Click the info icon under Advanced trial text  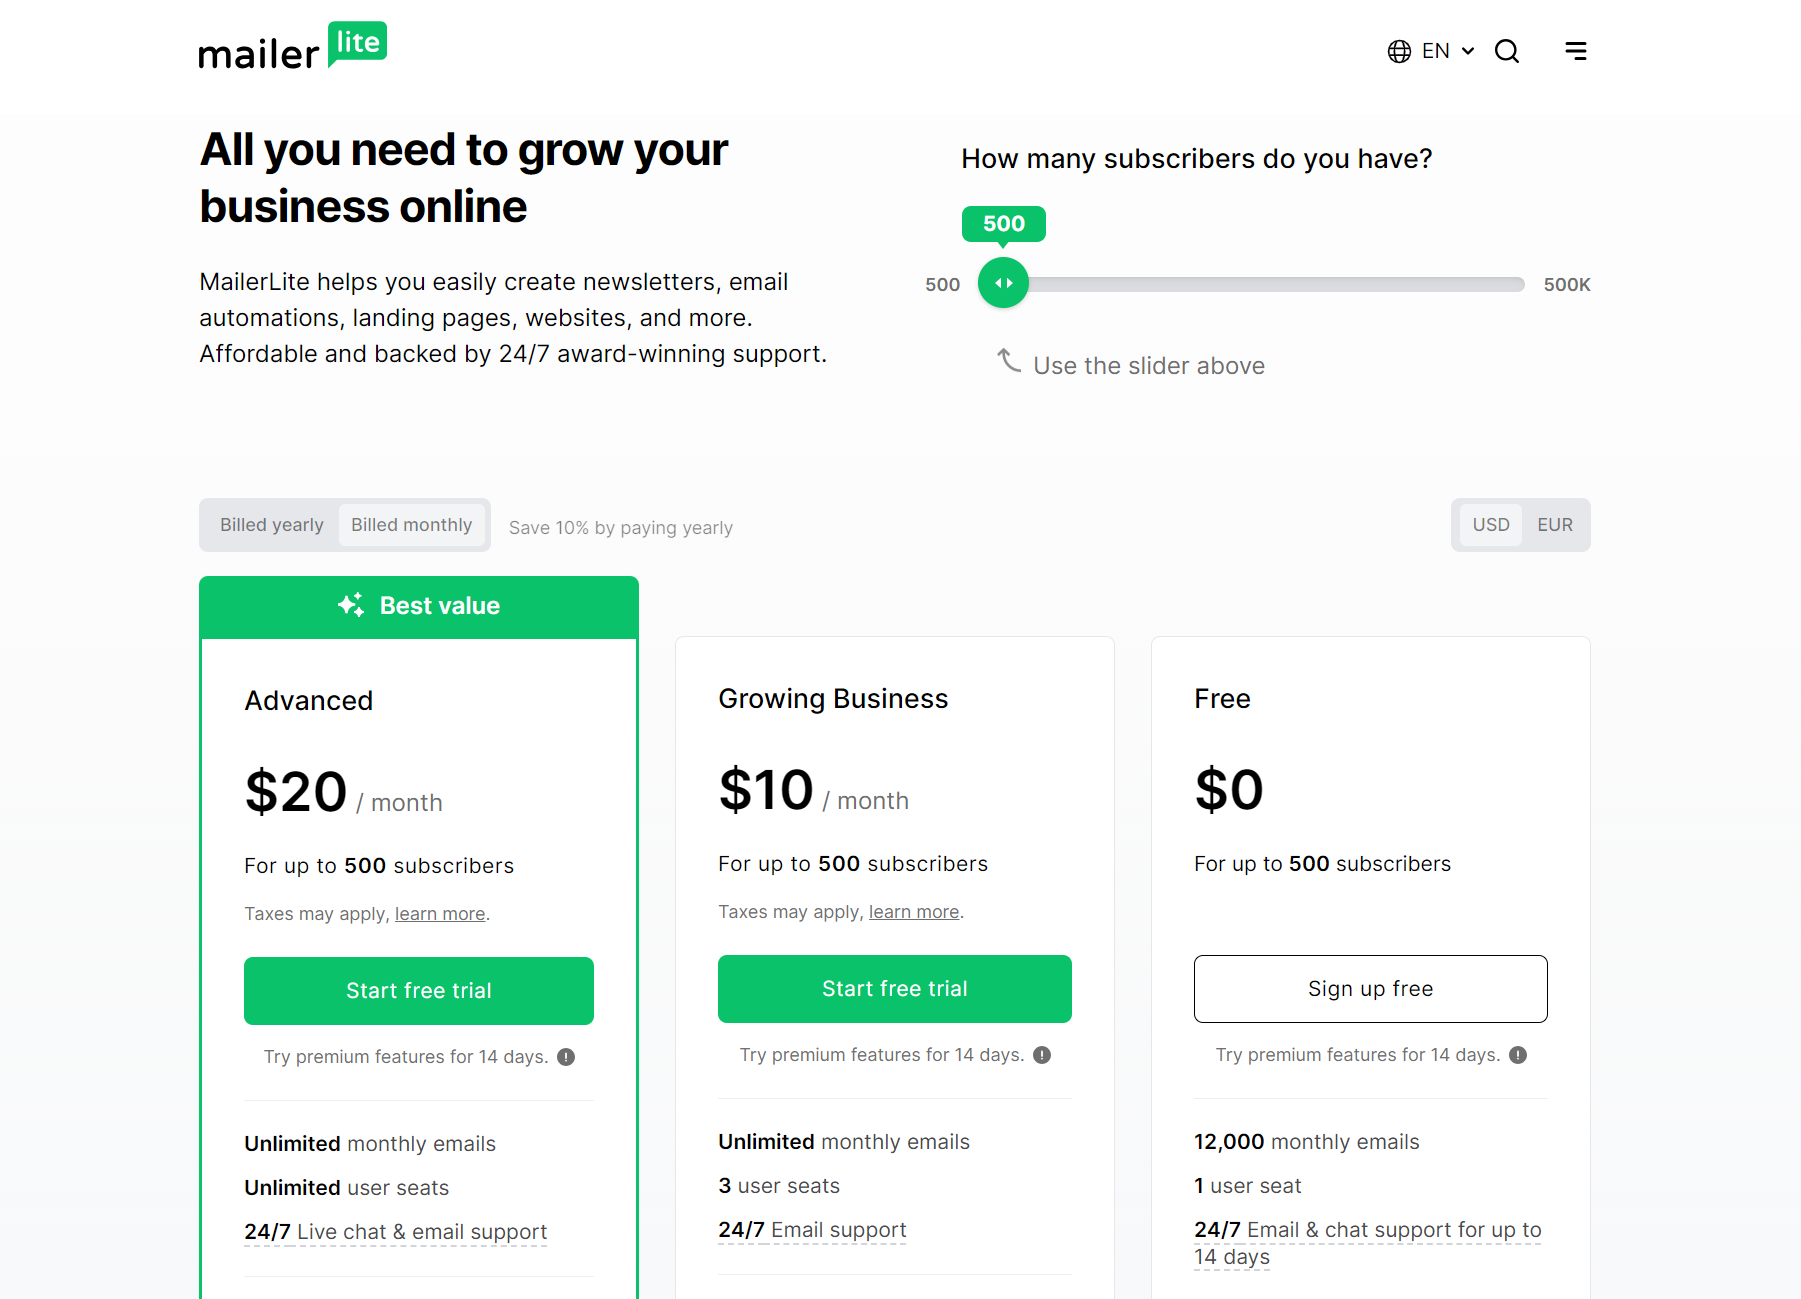[566, 1056]
